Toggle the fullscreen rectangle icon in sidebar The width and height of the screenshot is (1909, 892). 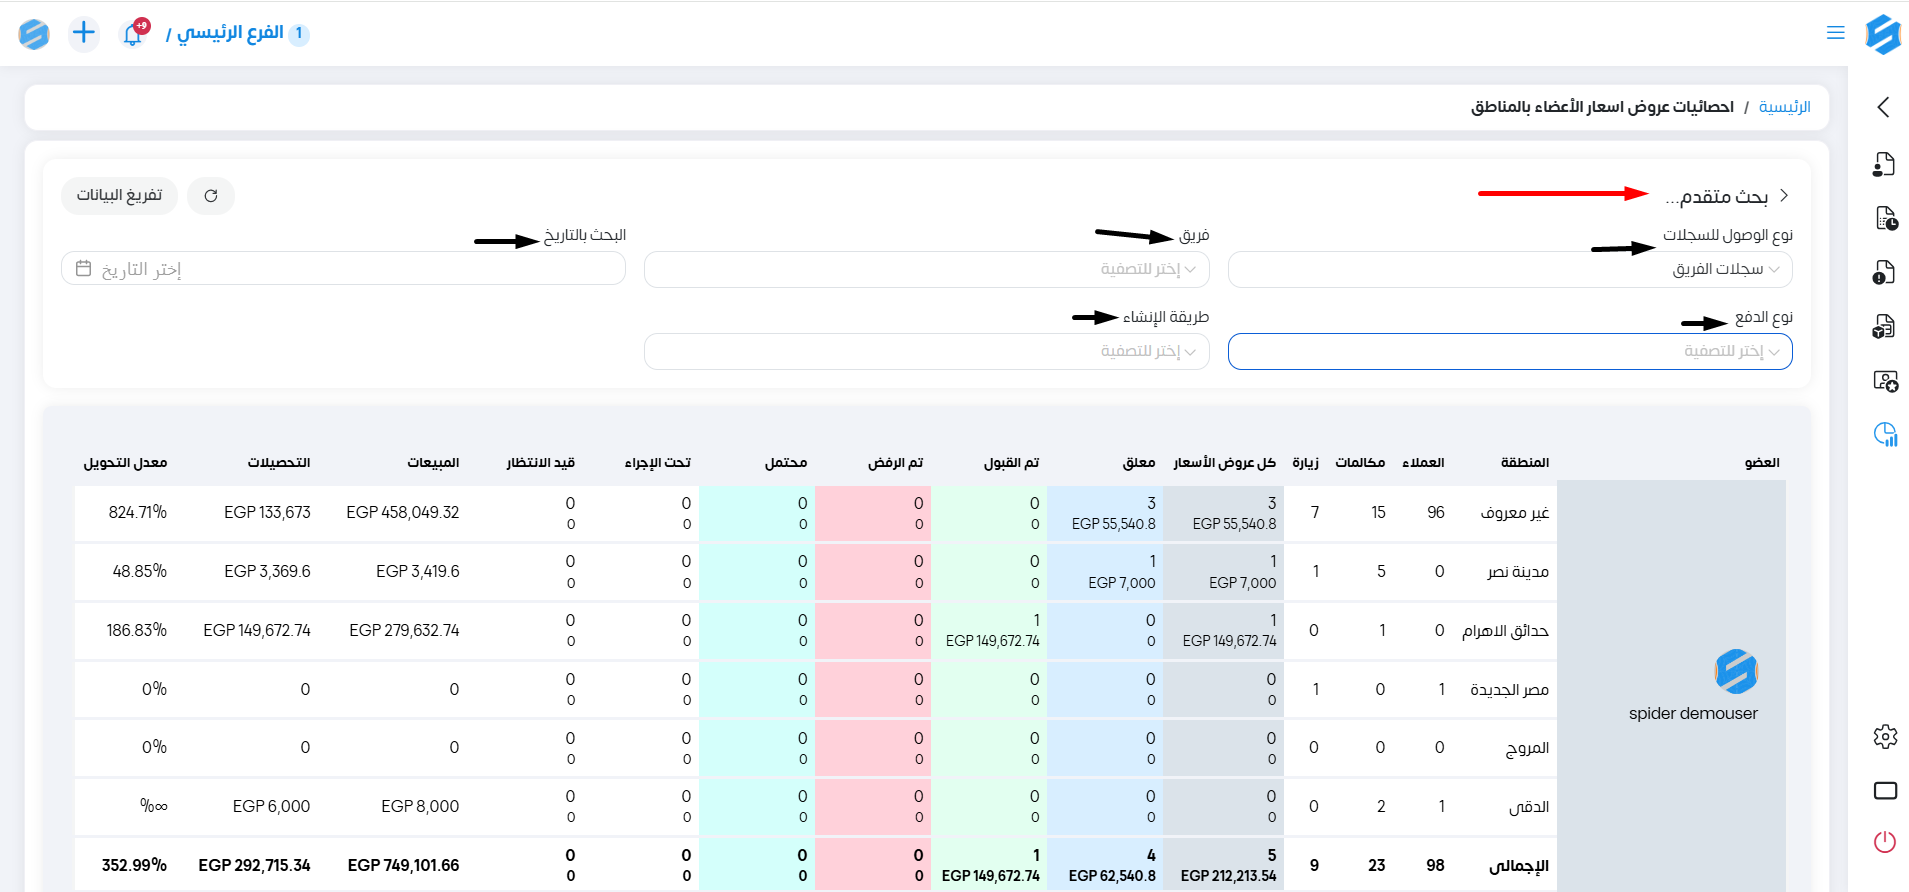1885,791
